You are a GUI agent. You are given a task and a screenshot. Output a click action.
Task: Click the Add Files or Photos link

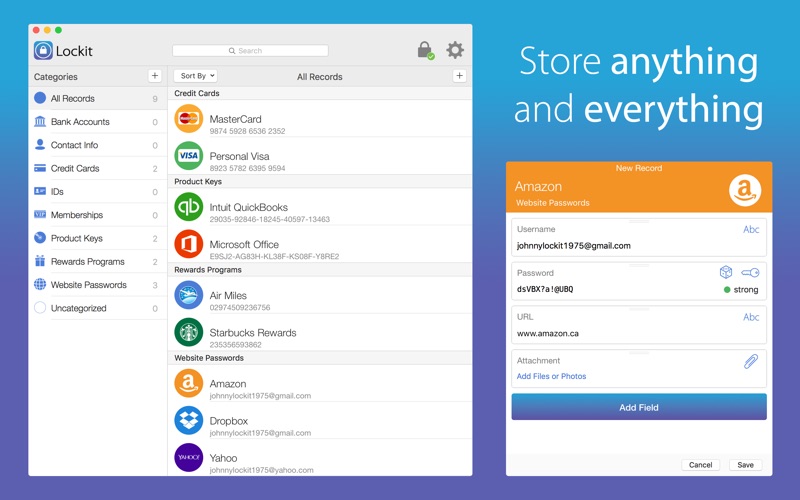[551, 376]
